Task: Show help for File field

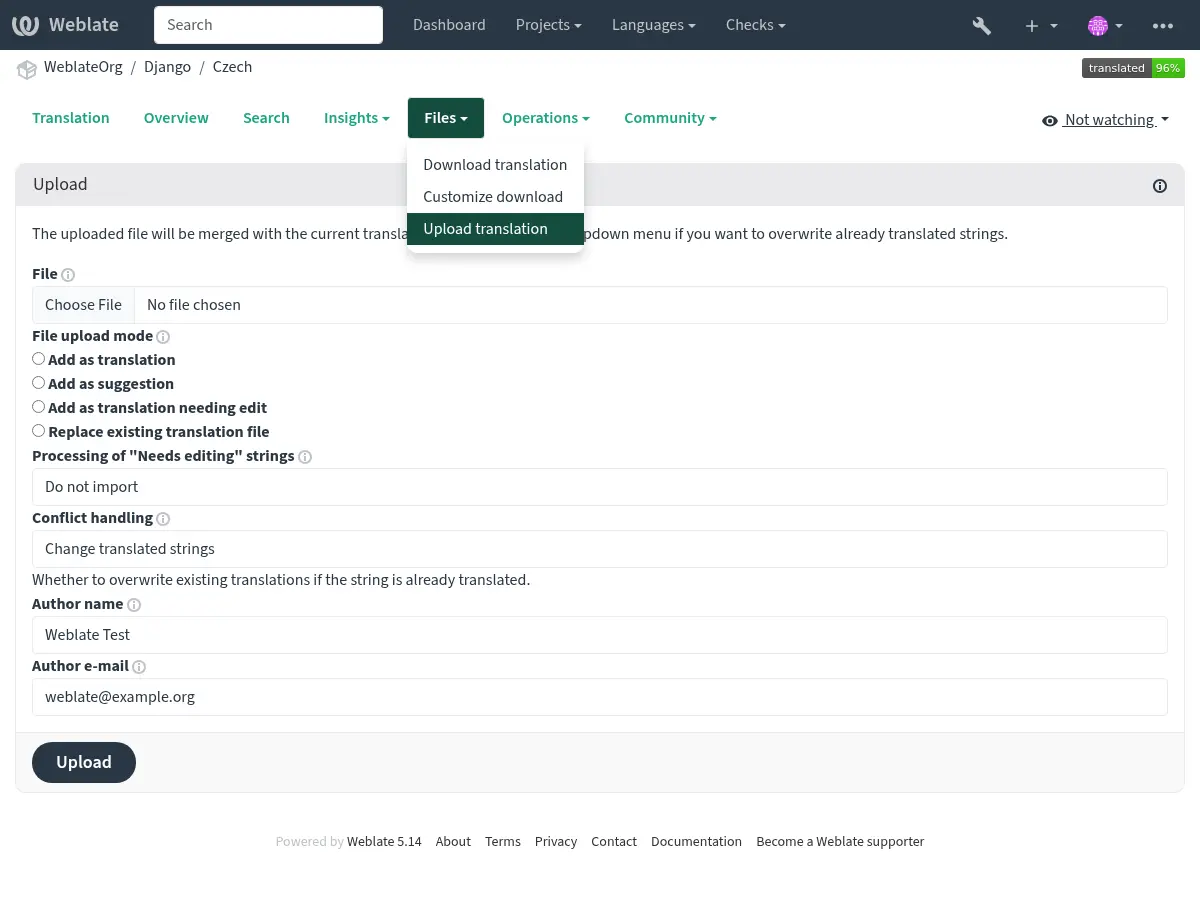Action: coord(68,274)
